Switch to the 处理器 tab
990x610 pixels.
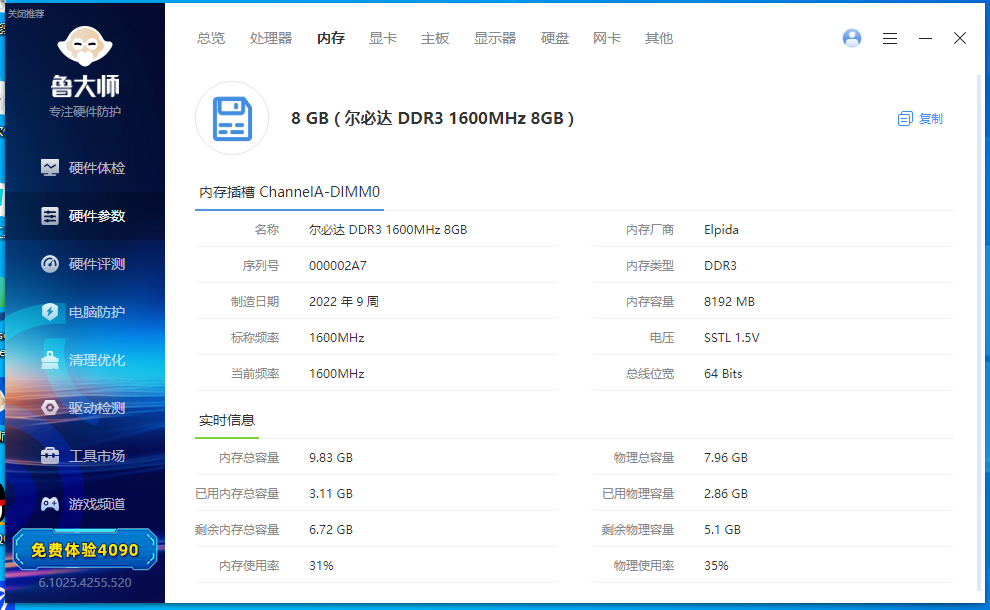(x=271, y=39)
